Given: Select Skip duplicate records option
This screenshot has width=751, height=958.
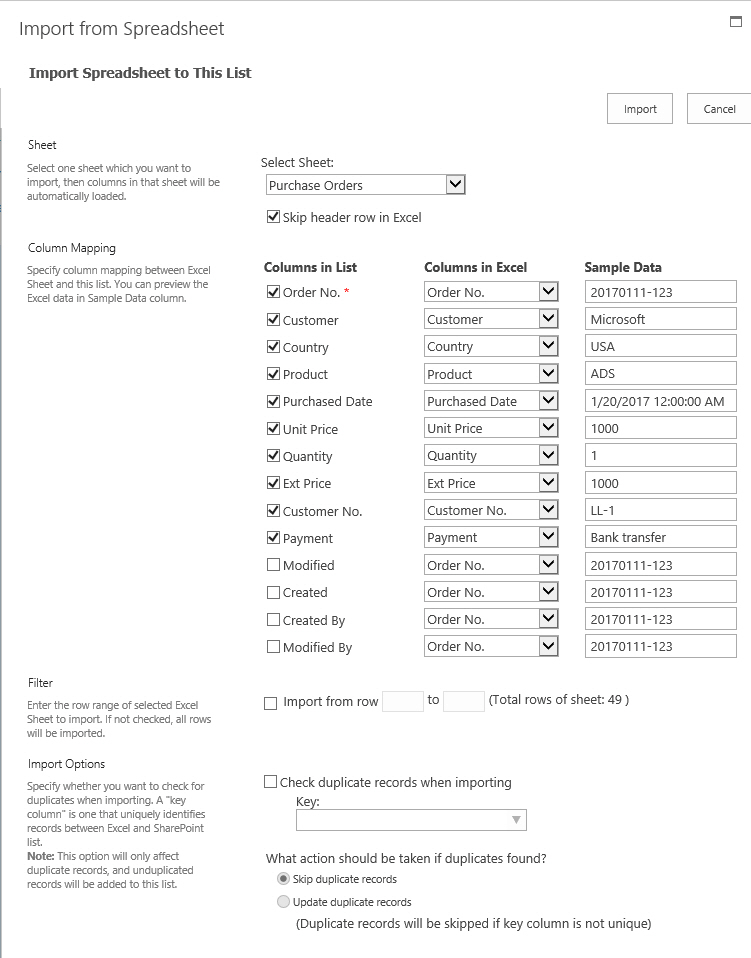Looking at the screenshot, I should pos(283,879).
